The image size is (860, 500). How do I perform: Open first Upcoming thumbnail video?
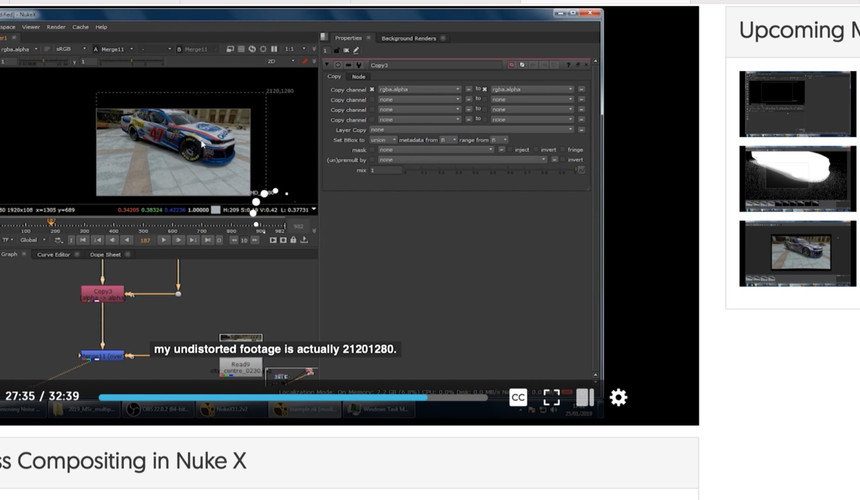point(797,104)
